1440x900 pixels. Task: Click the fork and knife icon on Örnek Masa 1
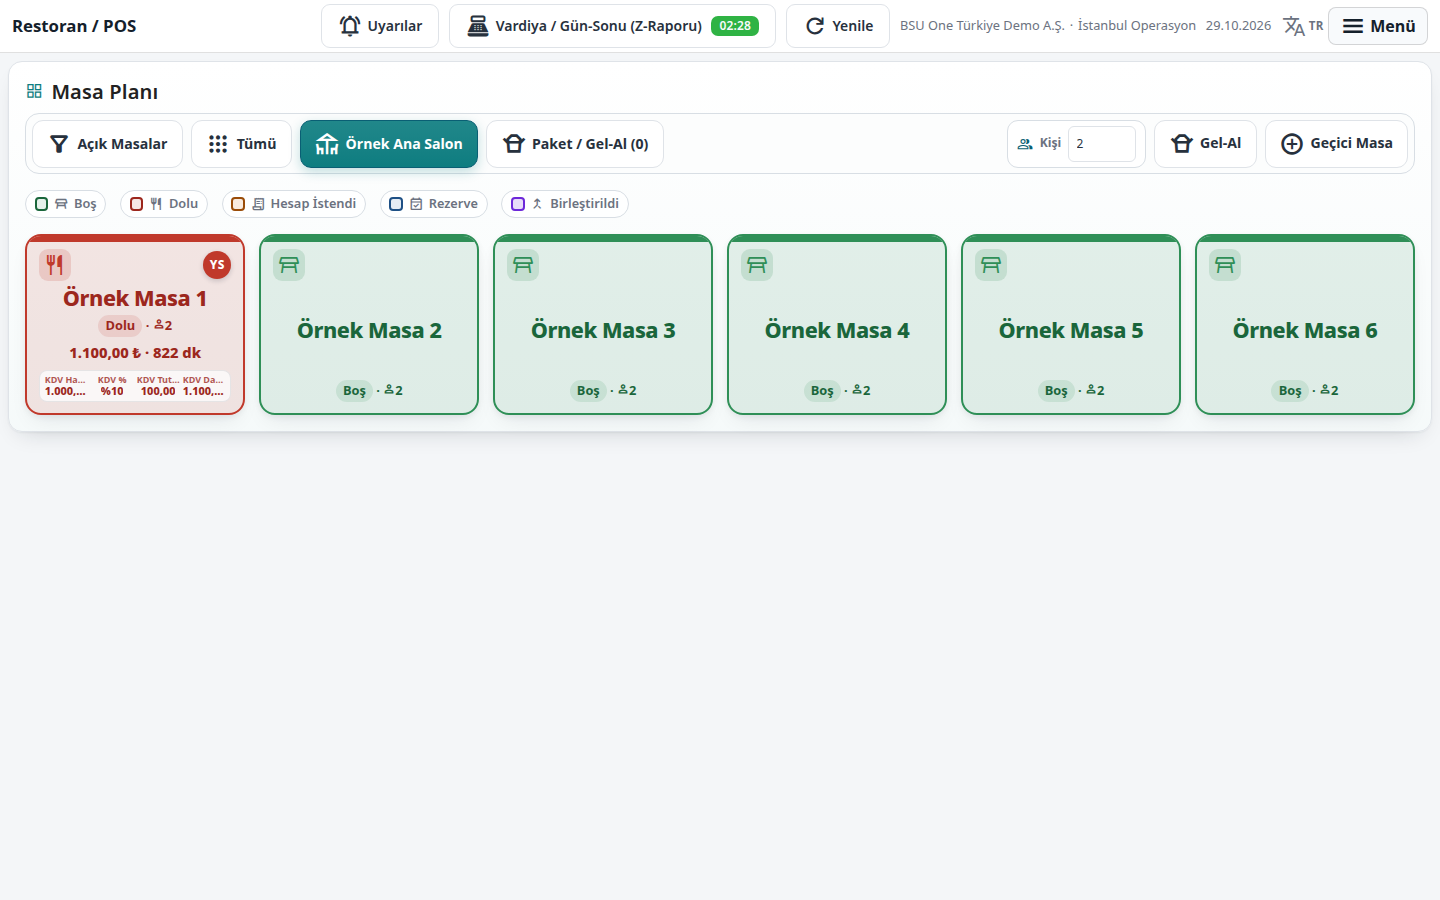coord(55,265)
